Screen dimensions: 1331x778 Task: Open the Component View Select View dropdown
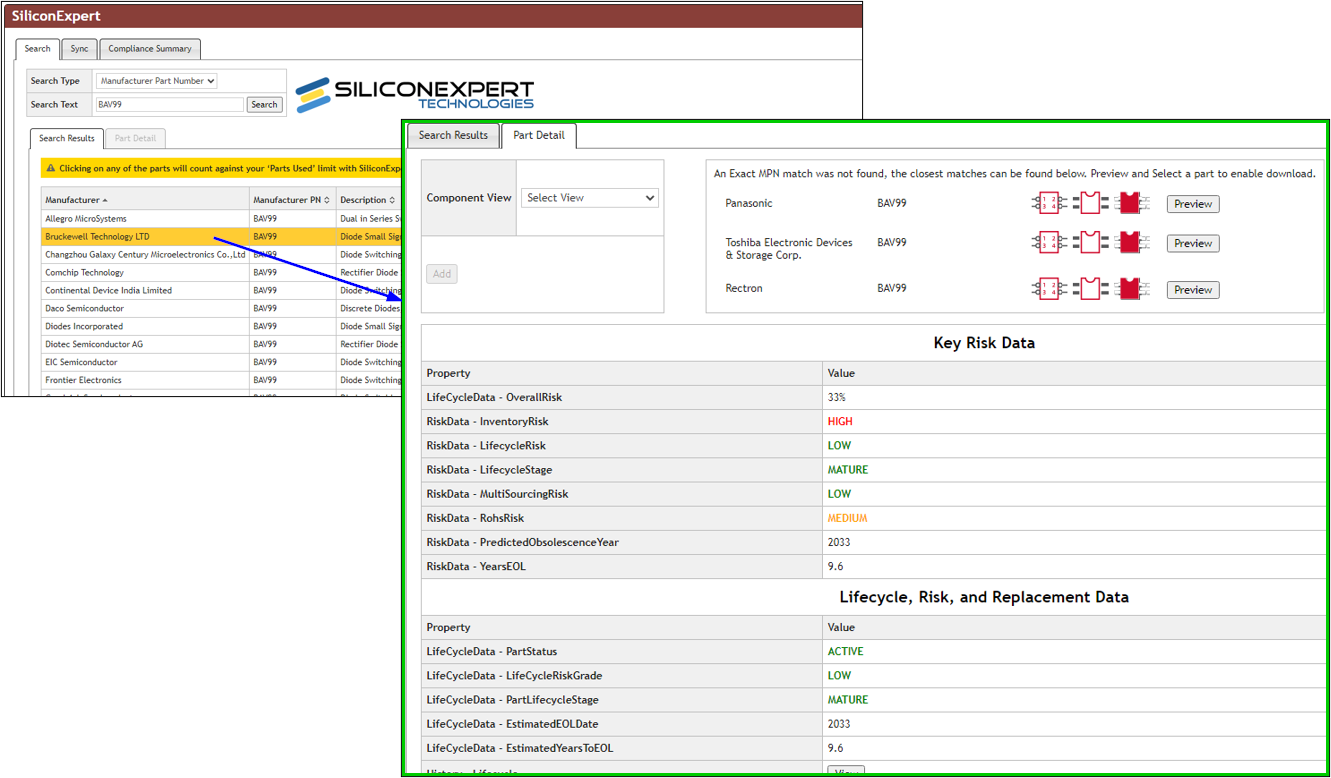coord(590,198)
